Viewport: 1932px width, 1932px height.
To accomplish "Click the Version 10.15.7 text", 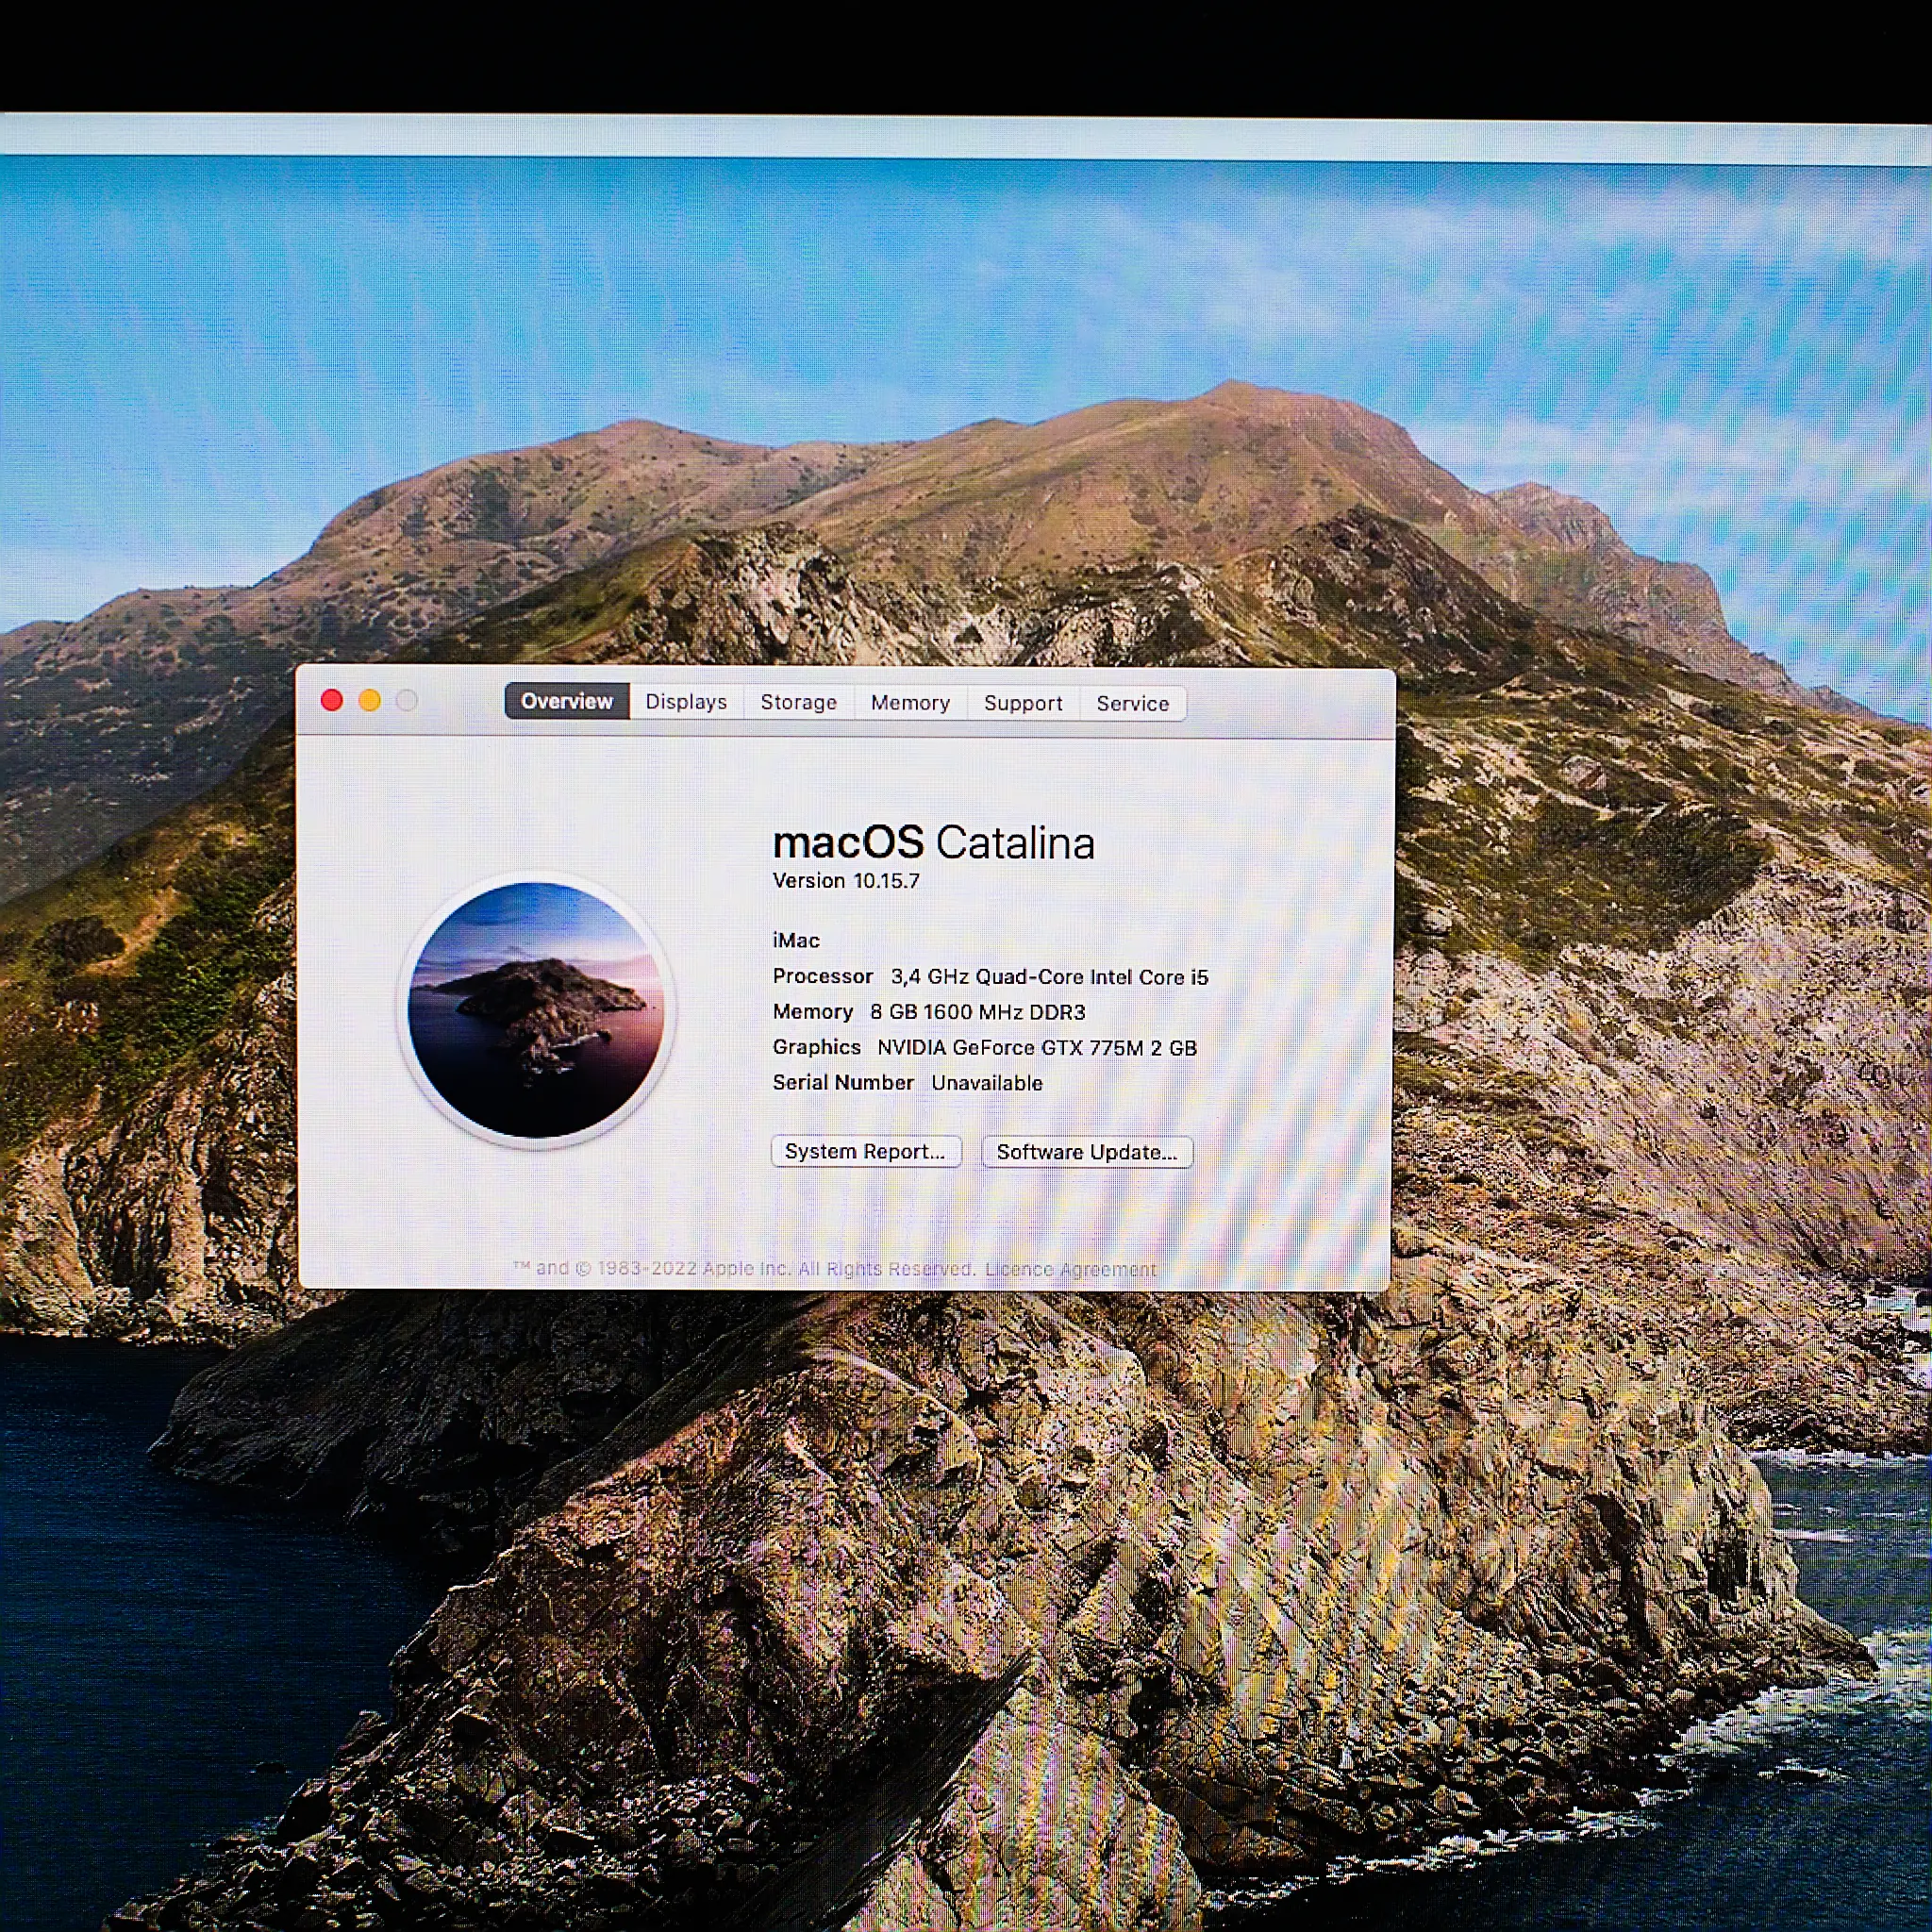I will (846, 881).
